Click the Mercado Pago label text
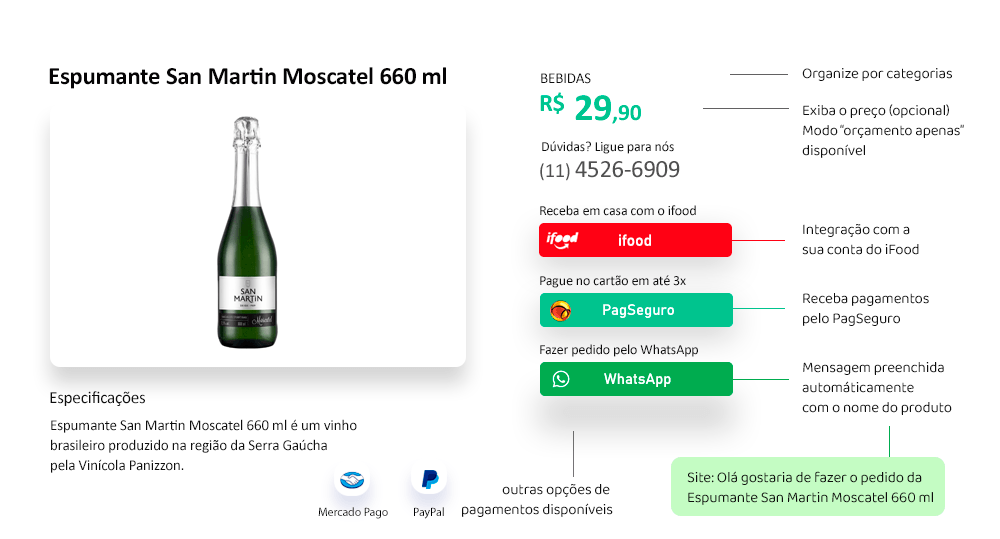Screen dimensions: 1000x539 pyautogui.click(x=353, y=512)
